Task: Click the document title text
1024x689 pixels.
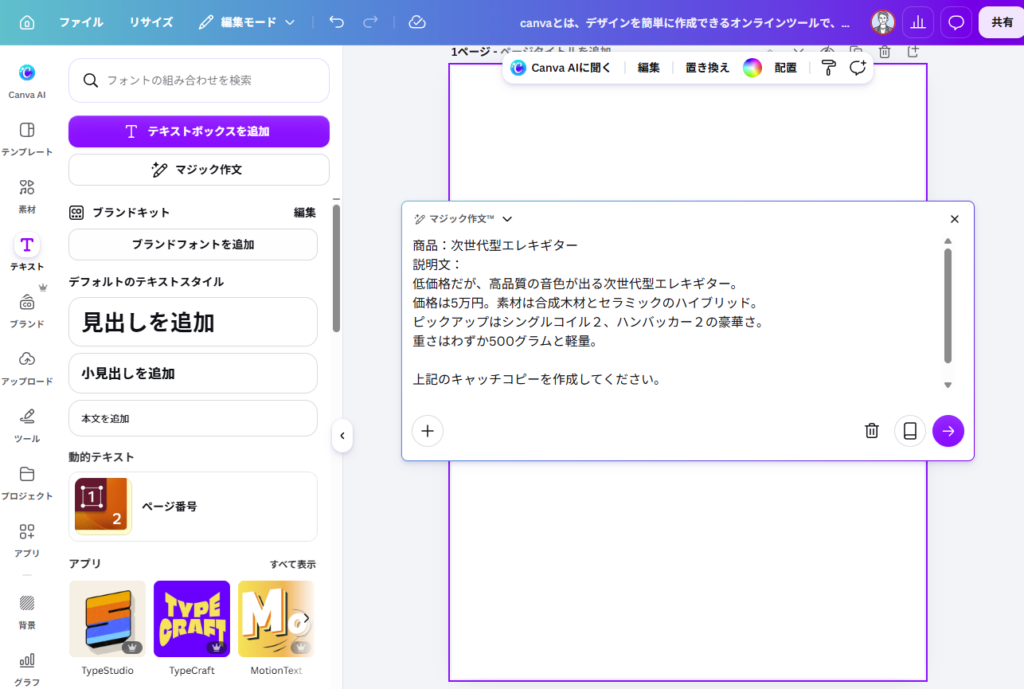Action: 684,23
